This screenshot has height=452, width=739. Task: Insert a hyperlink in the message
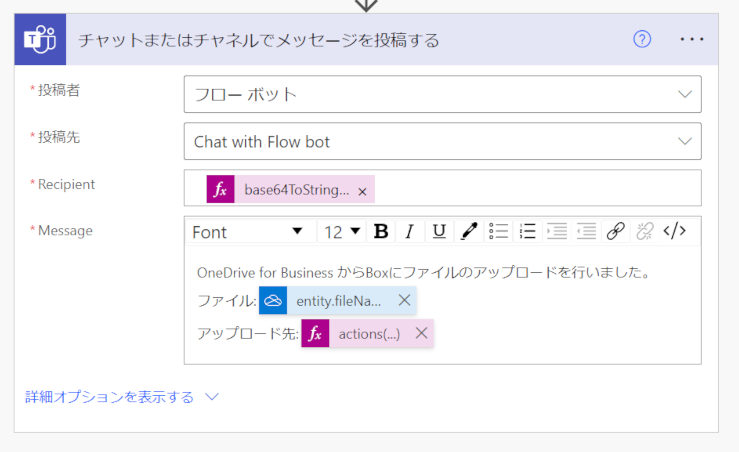click(x=616, y=232)
